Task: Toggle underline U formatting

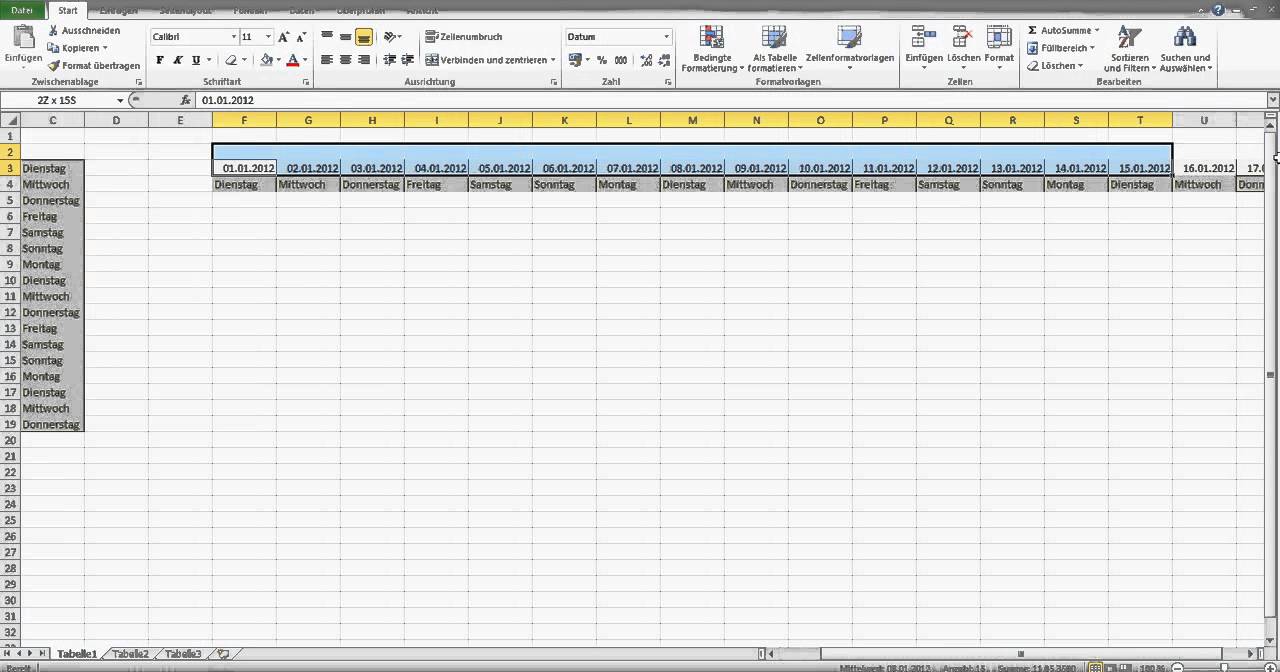Action: pos(195,60)
